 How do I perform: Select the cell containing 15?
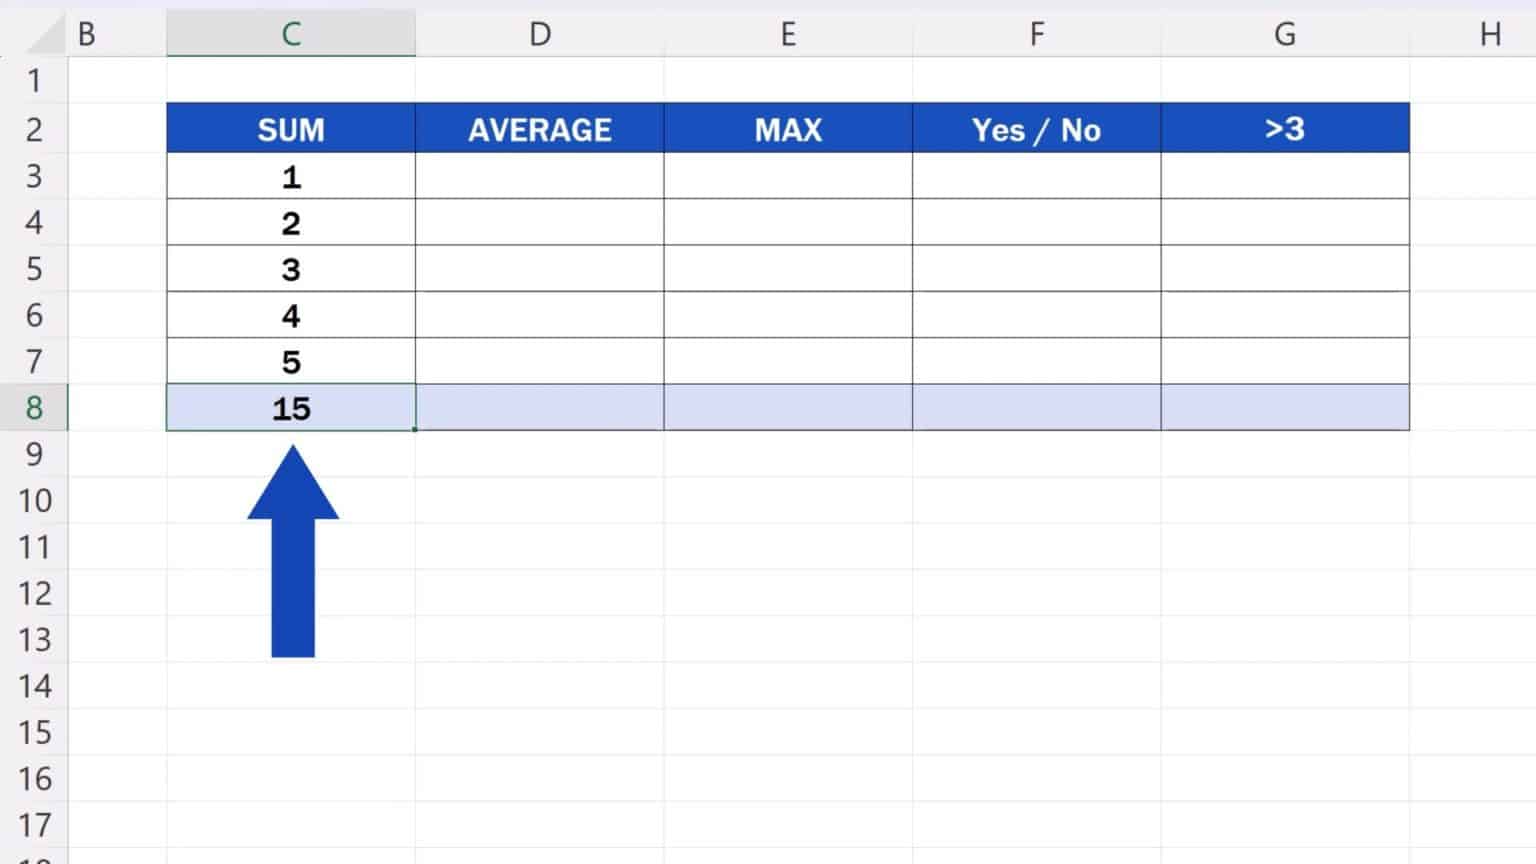tap(290, 408)
